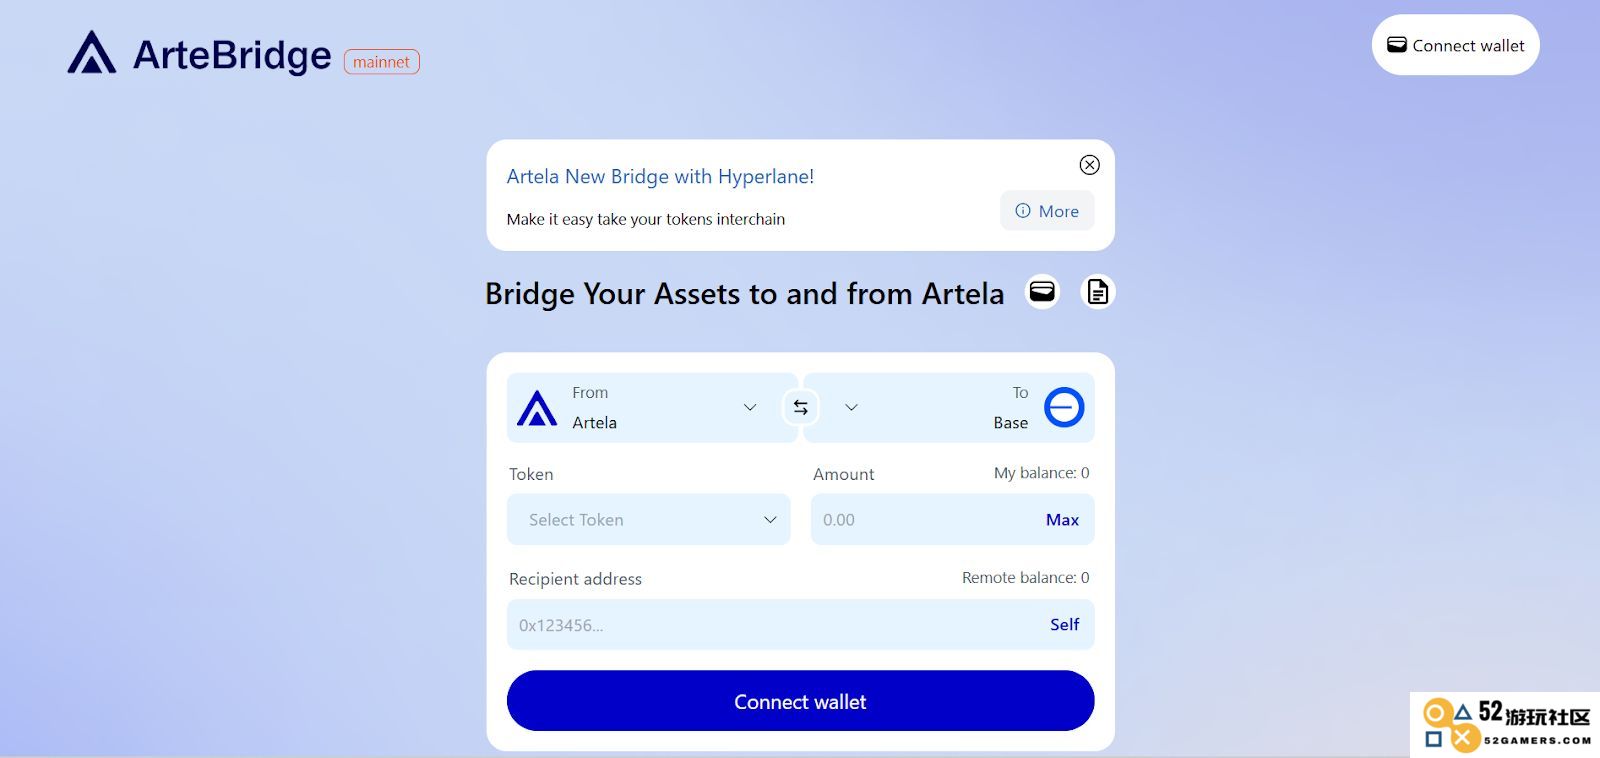Screen dimensions: 1600x758
Task: Click the More button in the banner
Action: click(1047, 211)
